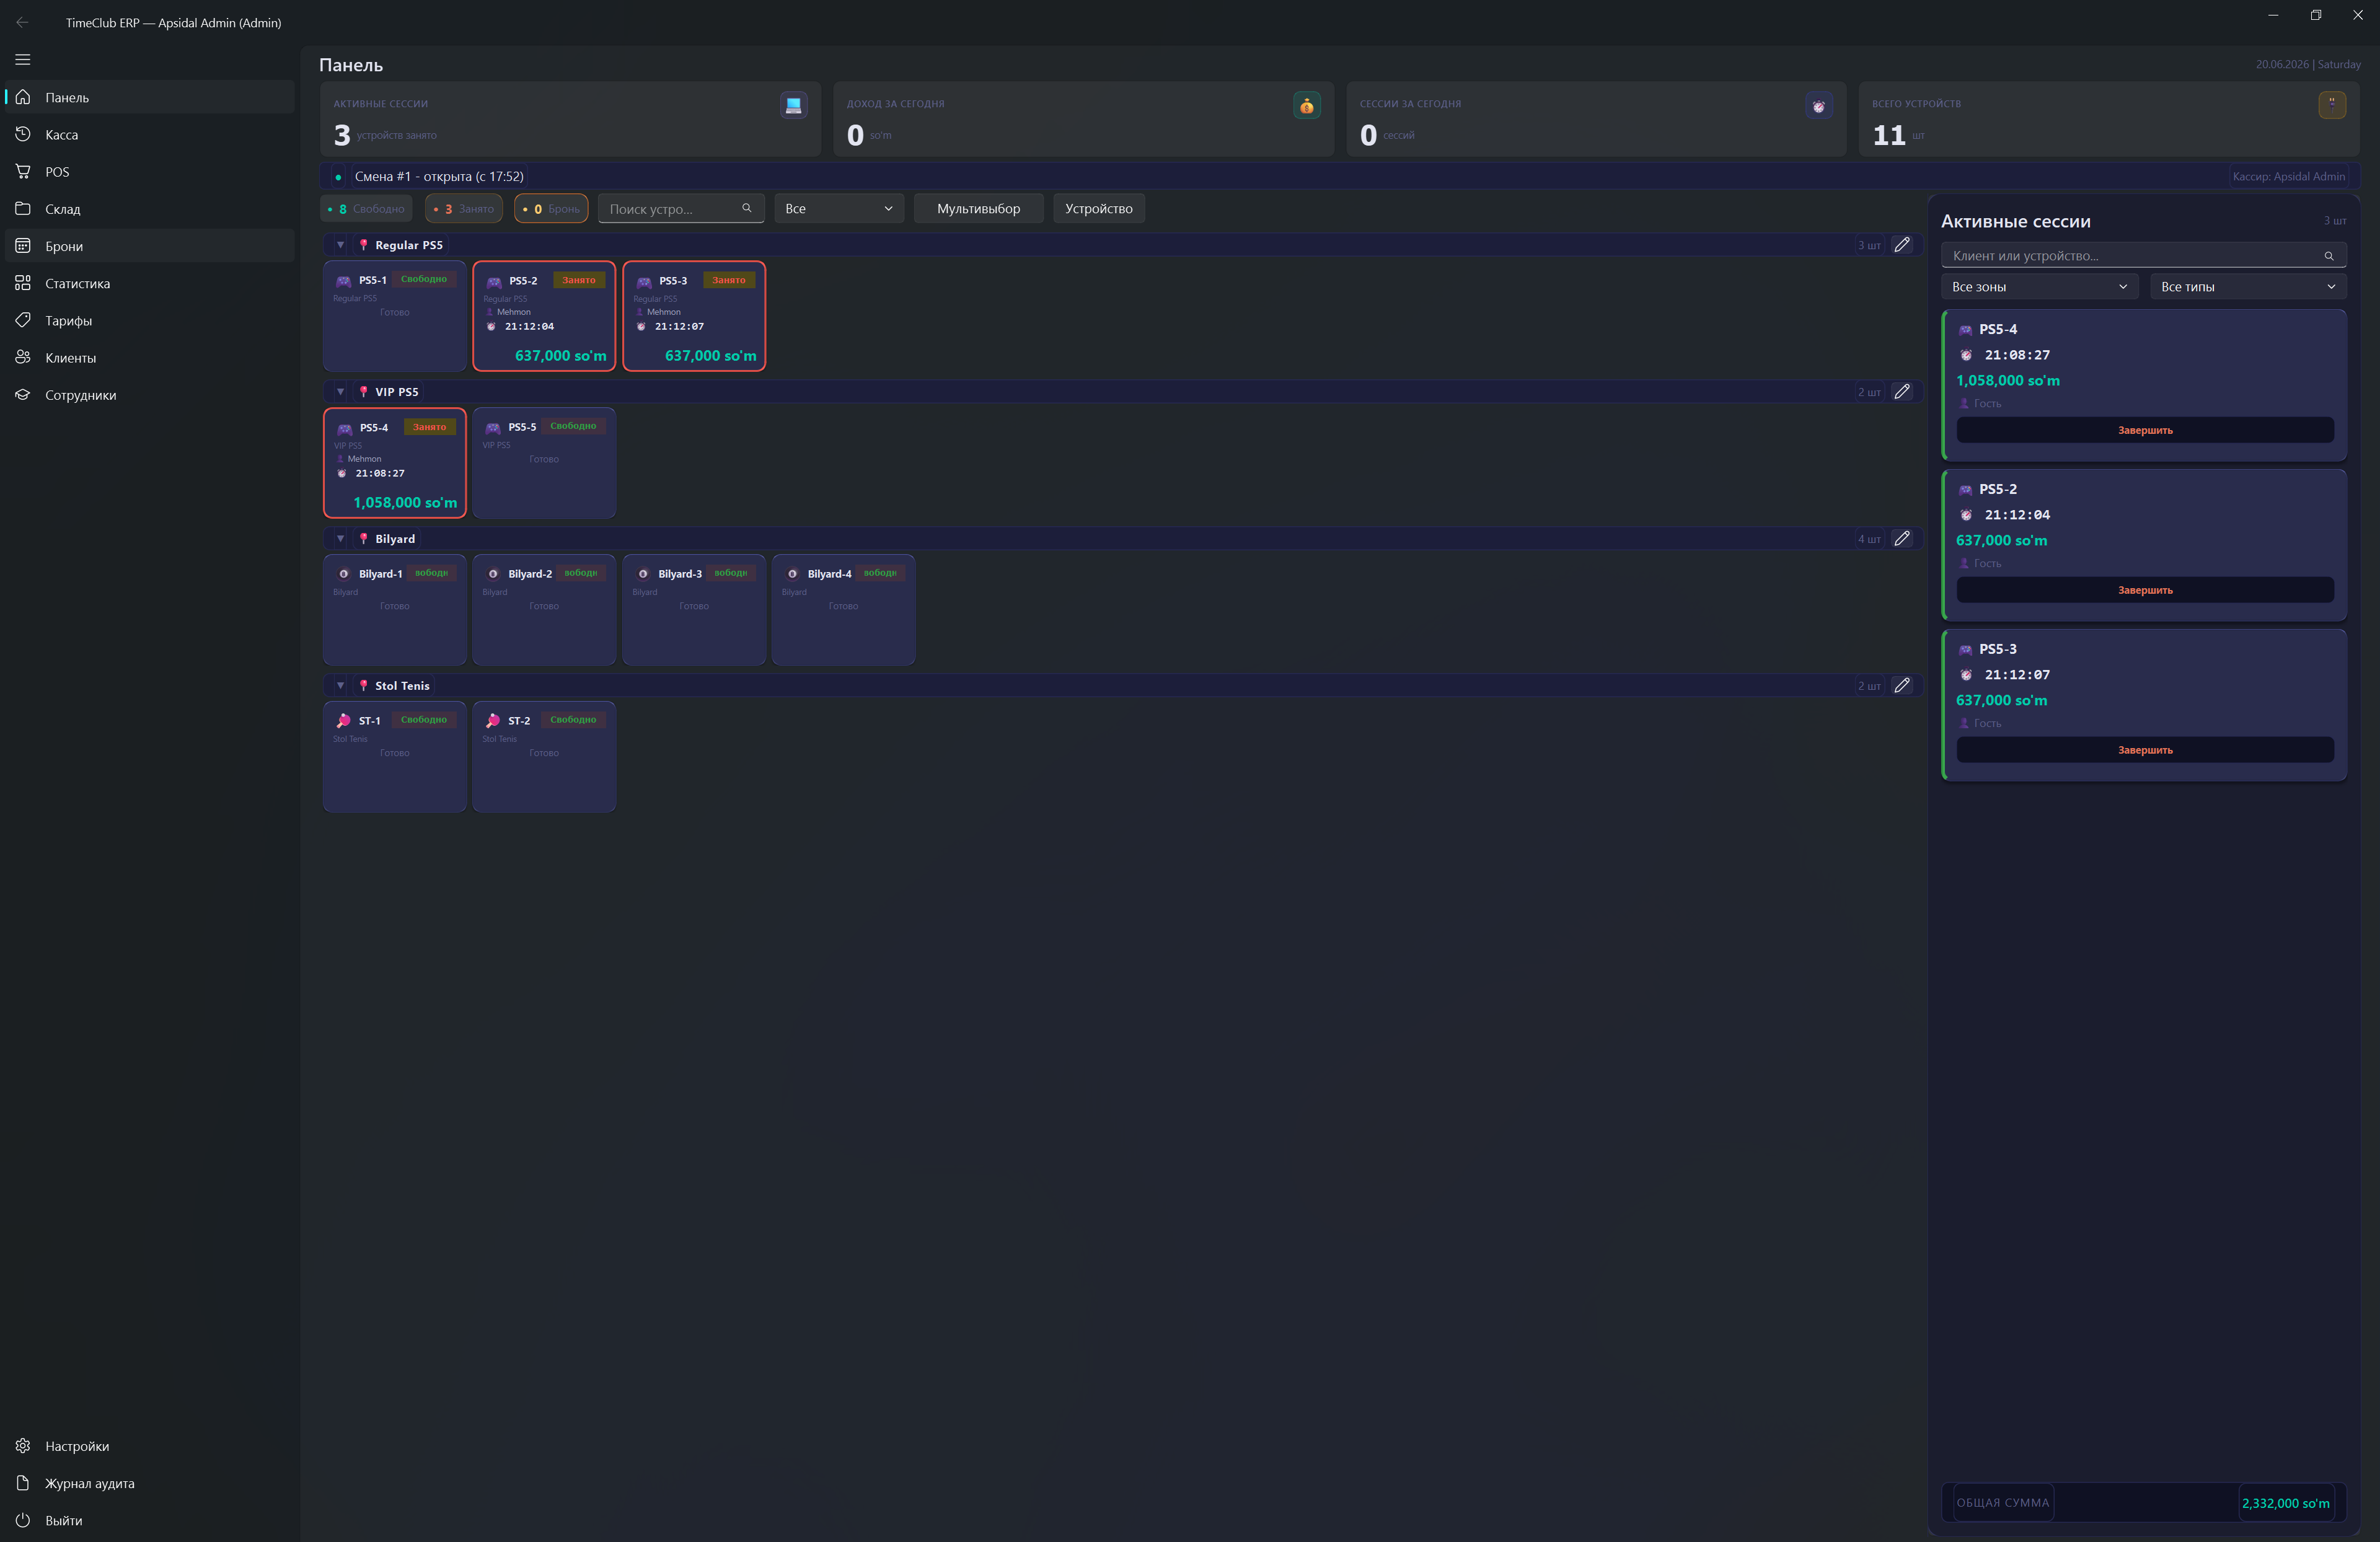Click the Устройство button

(1099, 209)
